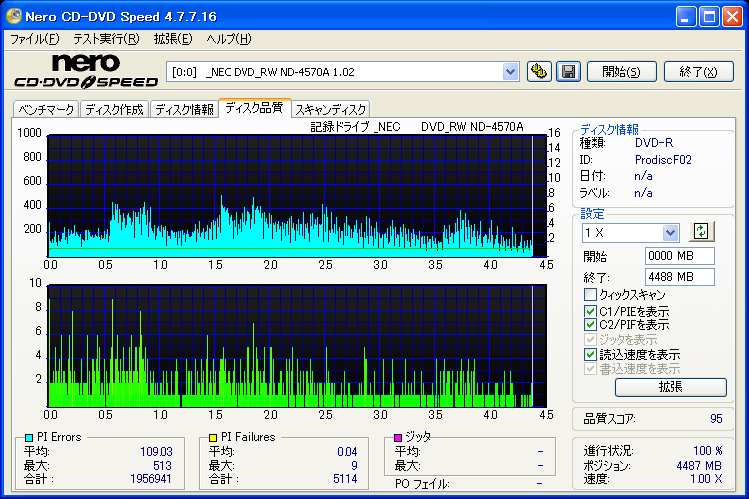This screenshot has width=749, height=499.
Task: Click the PI Errors graph area
Action: click(297, 196)
